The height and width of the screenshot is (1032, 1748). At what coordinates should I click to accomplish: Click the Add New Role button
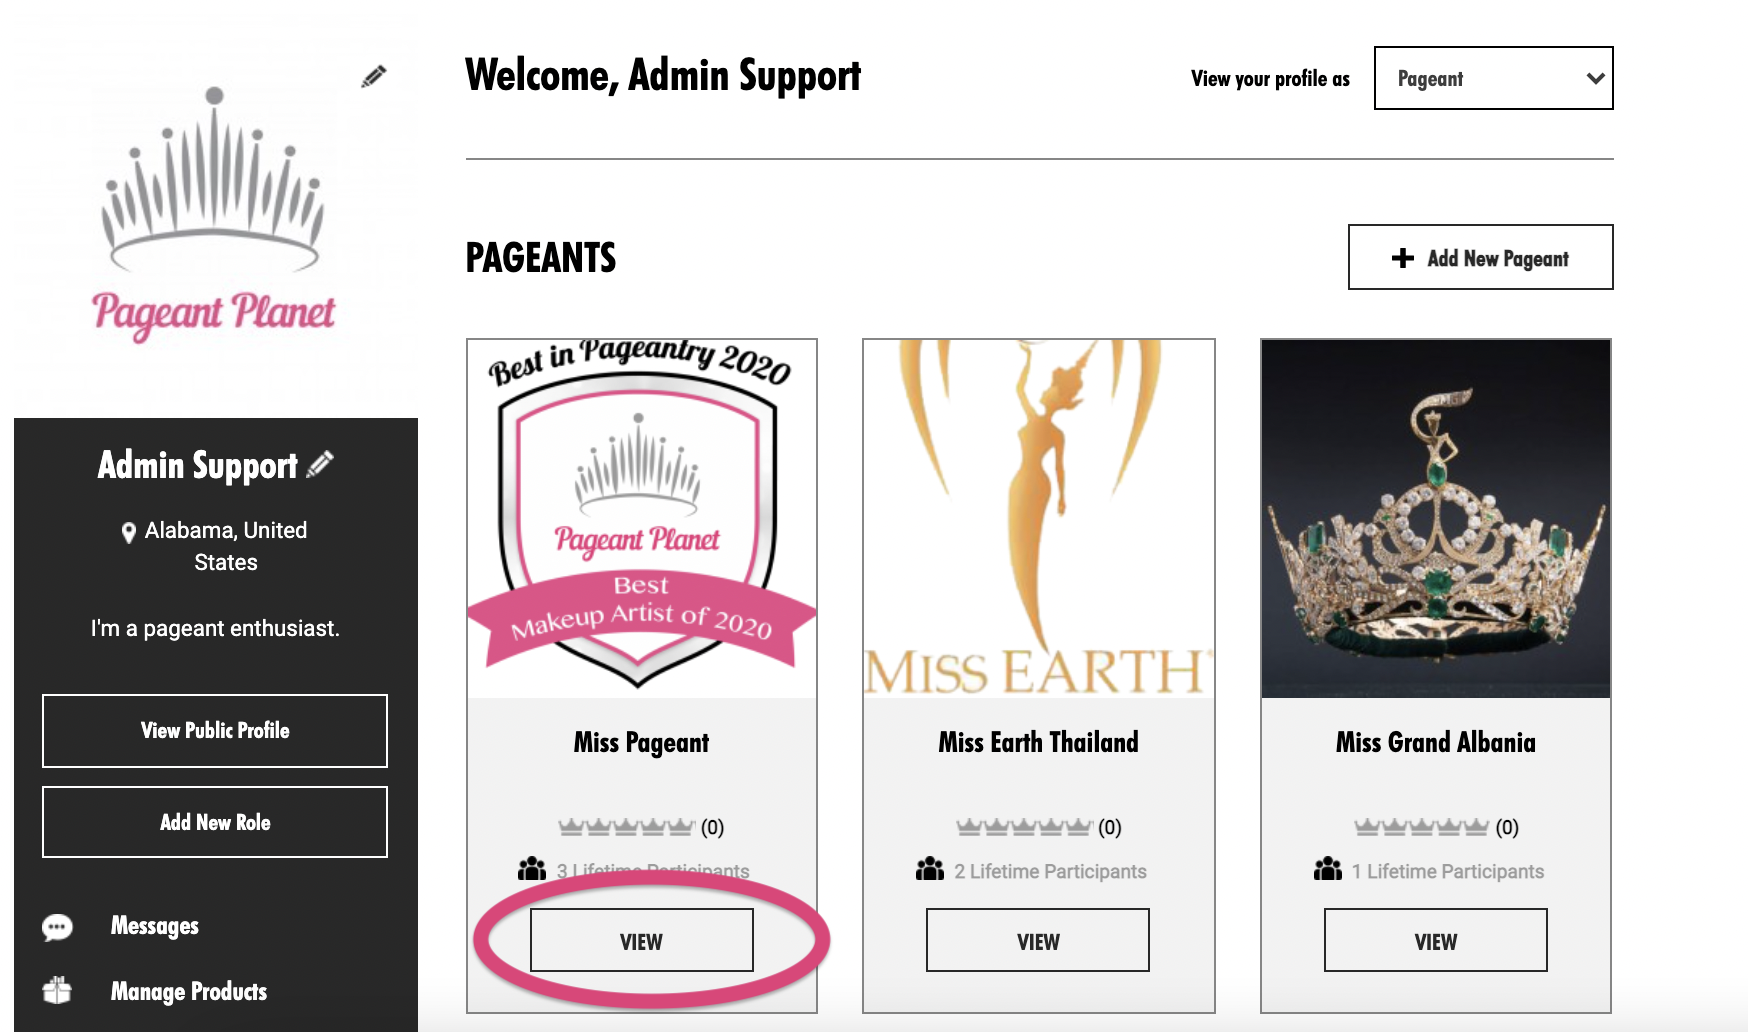pos(215,822)
